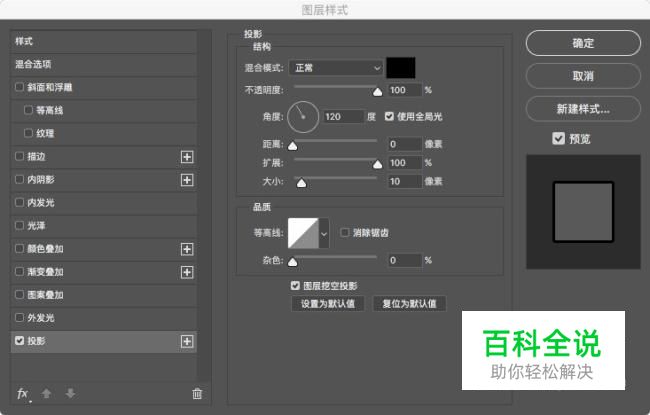Enable the 光泽 checkbox
650x415 pixels.
[x=19, y=225]
